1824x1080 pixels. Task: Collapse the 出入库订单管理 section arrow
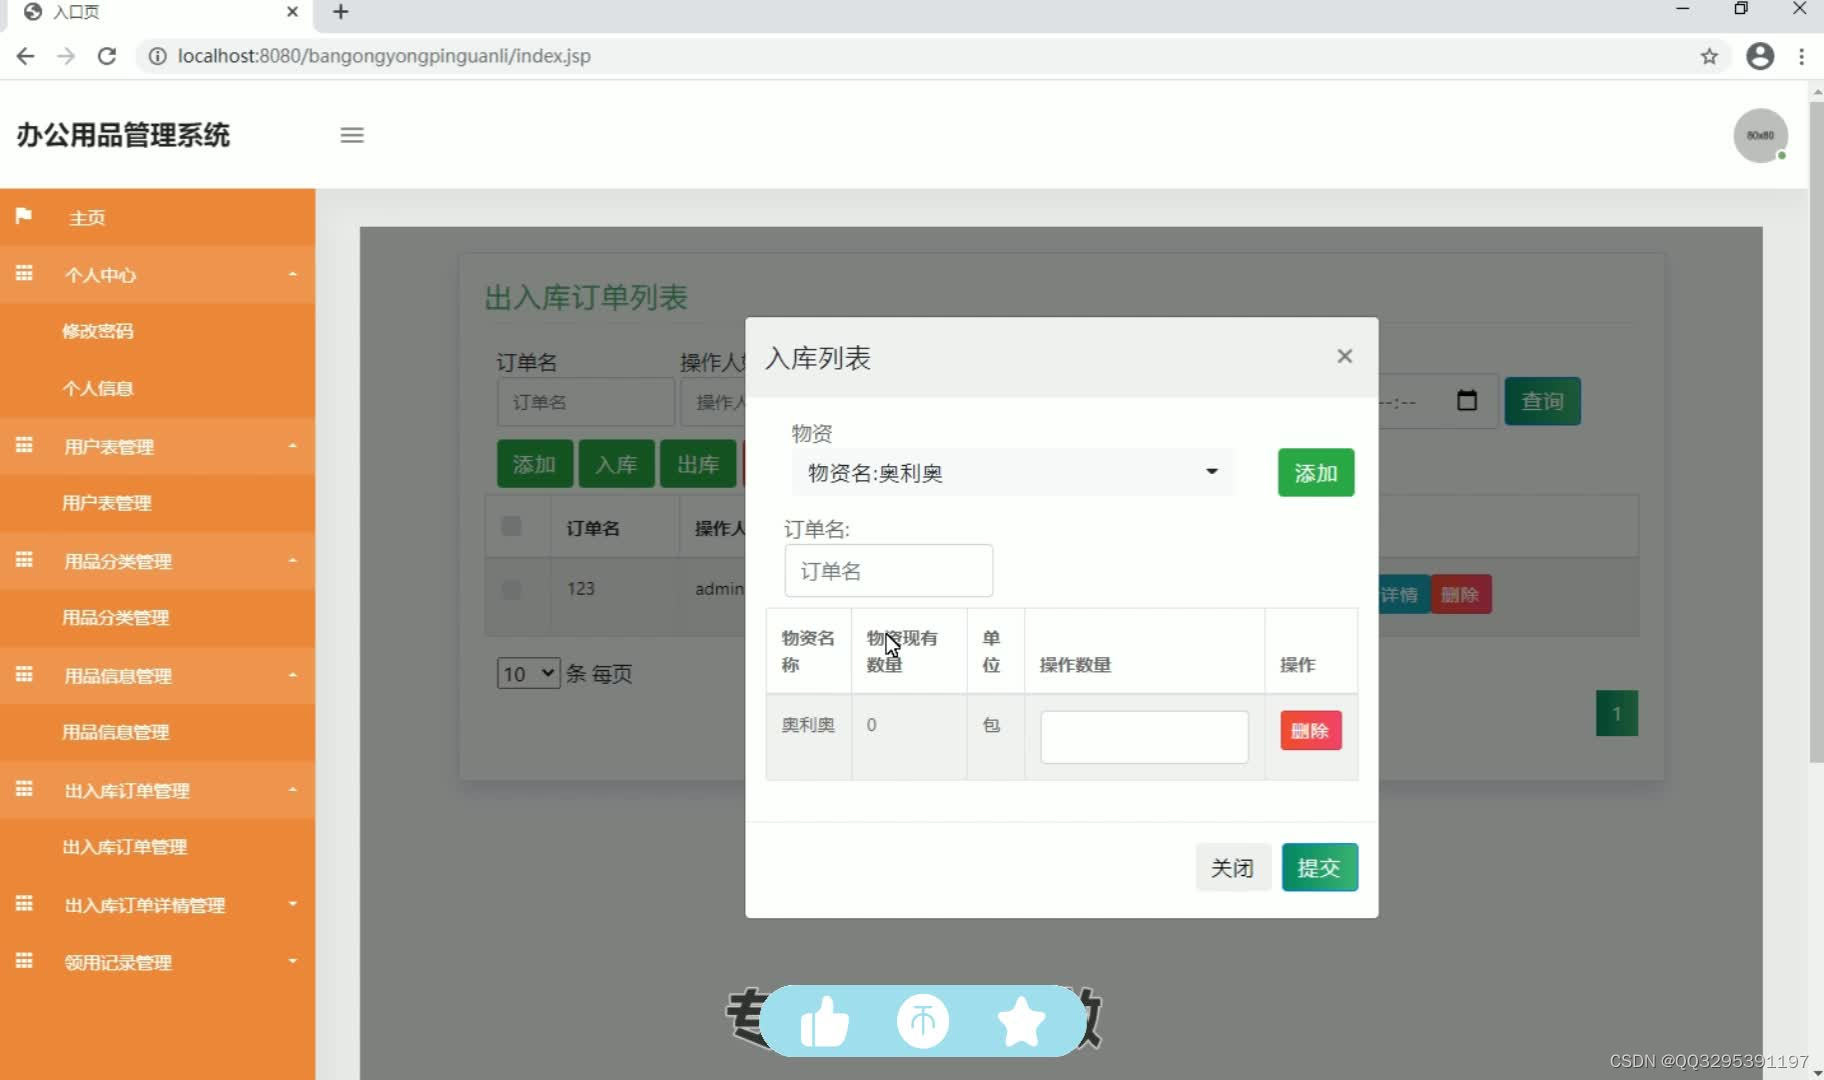coord(293,790)
